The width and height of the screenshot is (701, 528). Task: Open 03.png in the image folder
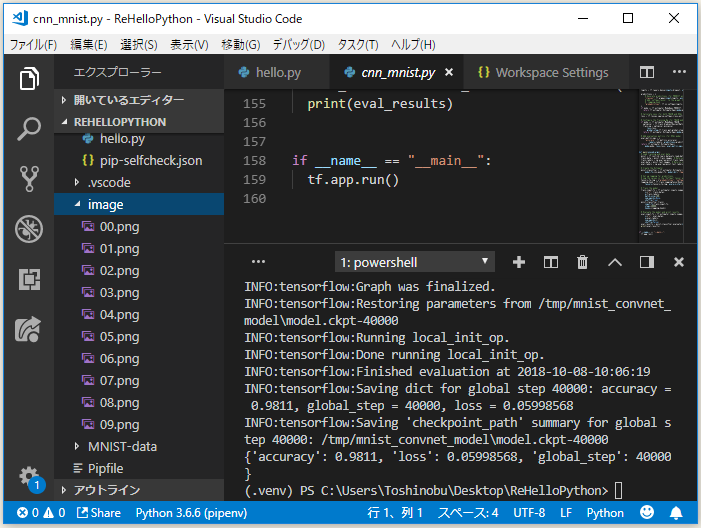(139, 292)
